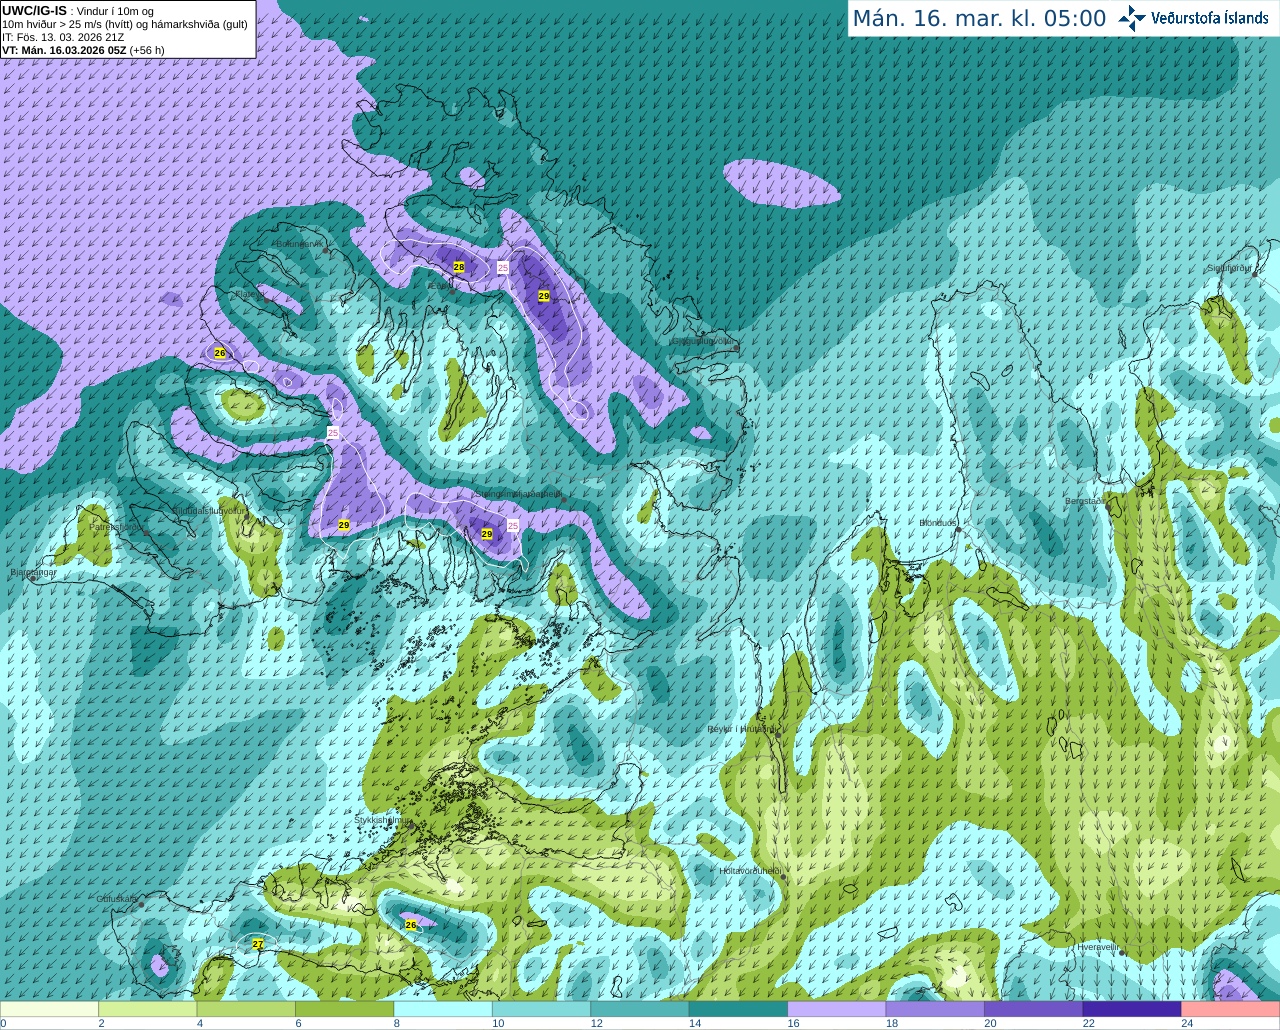This screenshot has height=1030, width=1280.
Task: Pick the 0–2 m/s palest yellow swatch
Action: click(49, 1009)
